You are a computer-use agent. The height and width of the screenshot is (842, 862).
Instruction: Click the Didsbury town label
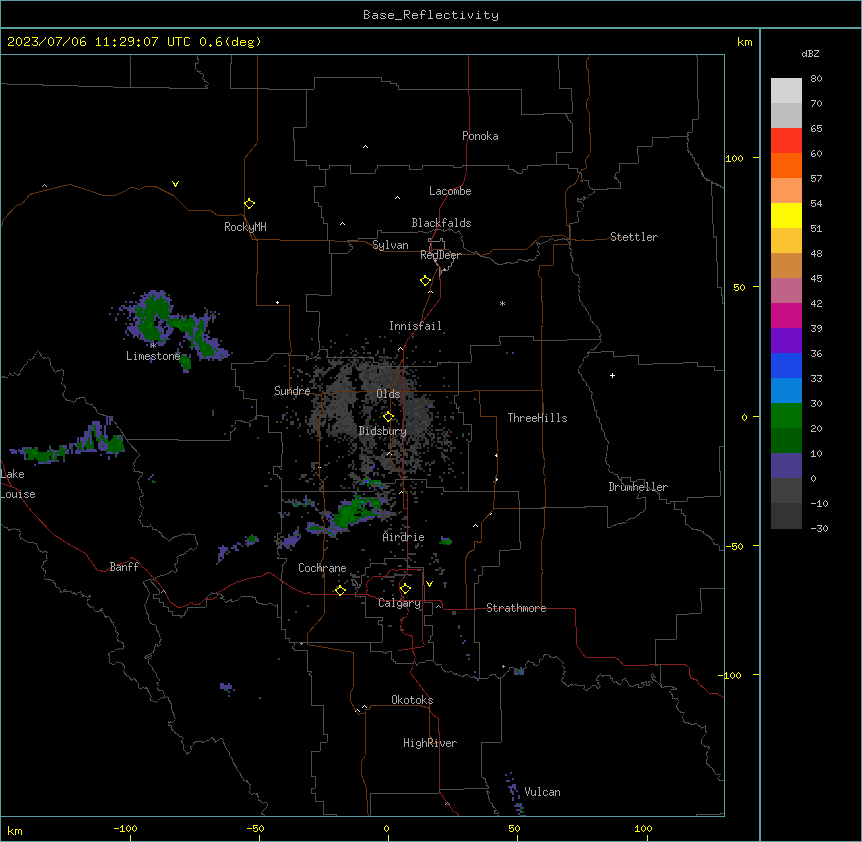point(383,431)
